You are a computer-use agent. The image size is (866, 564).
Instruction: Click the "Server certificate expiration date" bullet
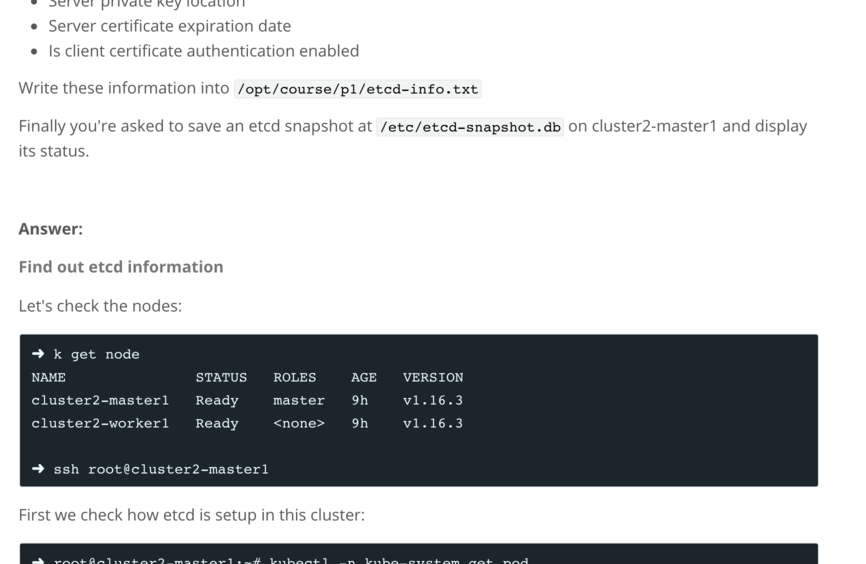pyautogui.click(x=169, y=26)
